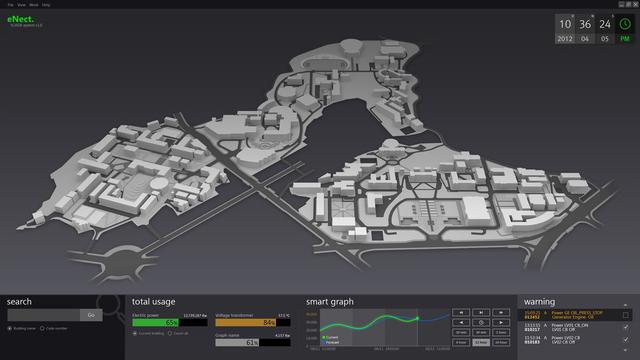The width and height of the screenshot is (640, 360).
Task: Rewind the smart graph playback
Action: coord(461,313)
